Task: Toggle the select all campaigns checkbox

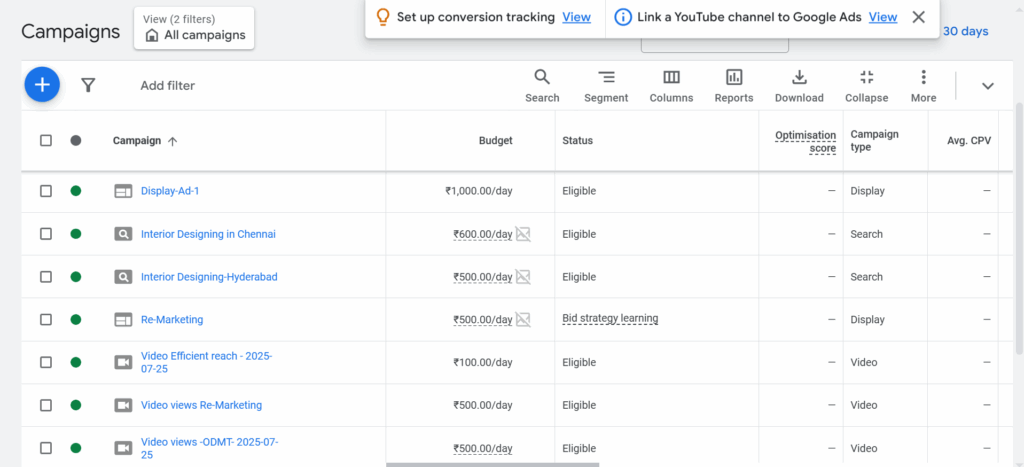Action: point(46,141)
